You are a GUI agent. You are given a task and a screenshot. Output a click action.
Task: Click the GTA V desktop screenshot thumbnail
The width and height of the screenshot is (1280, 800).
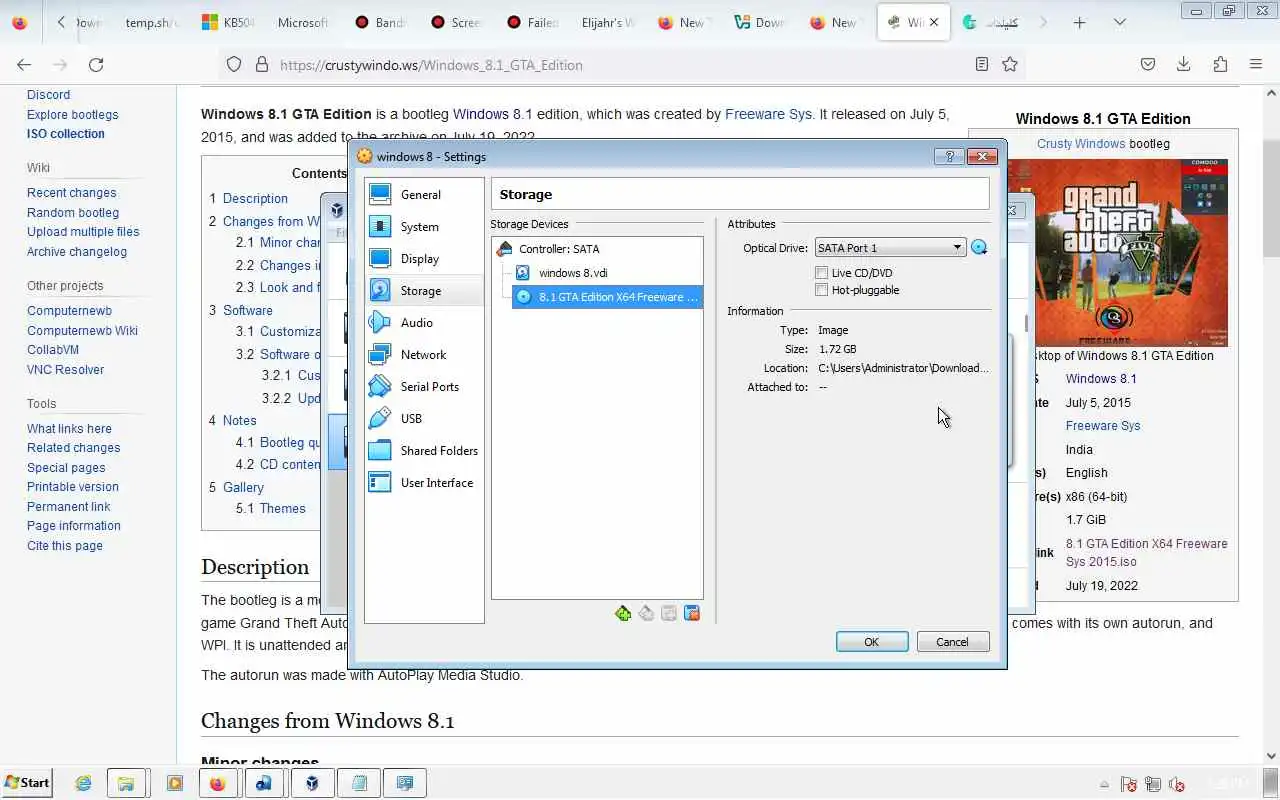tap(1130, 252)
